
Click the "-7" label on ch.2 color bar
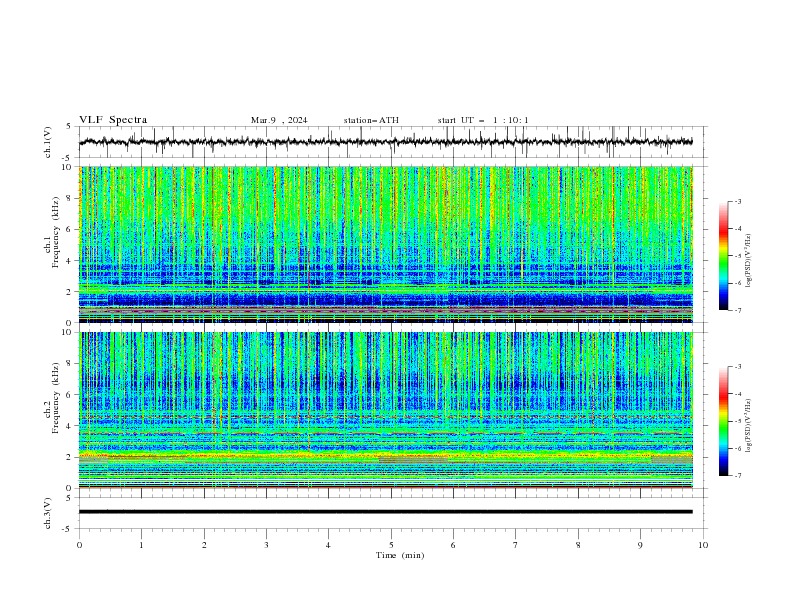(738, 475)
